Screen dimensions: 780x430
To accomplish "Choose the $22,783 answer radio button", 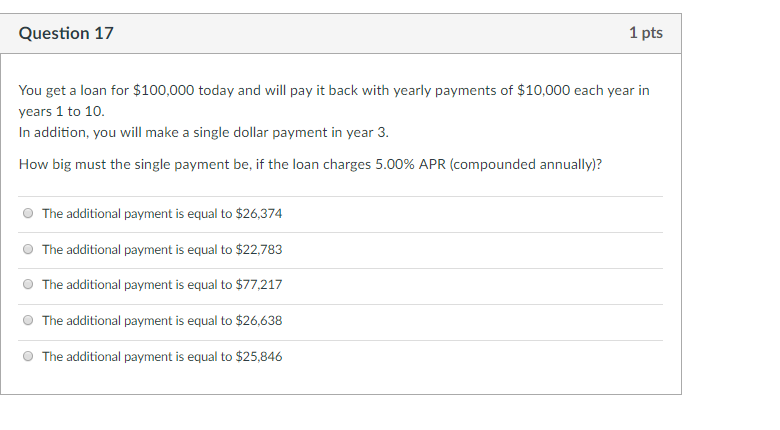I will click(x=28, y=249).
